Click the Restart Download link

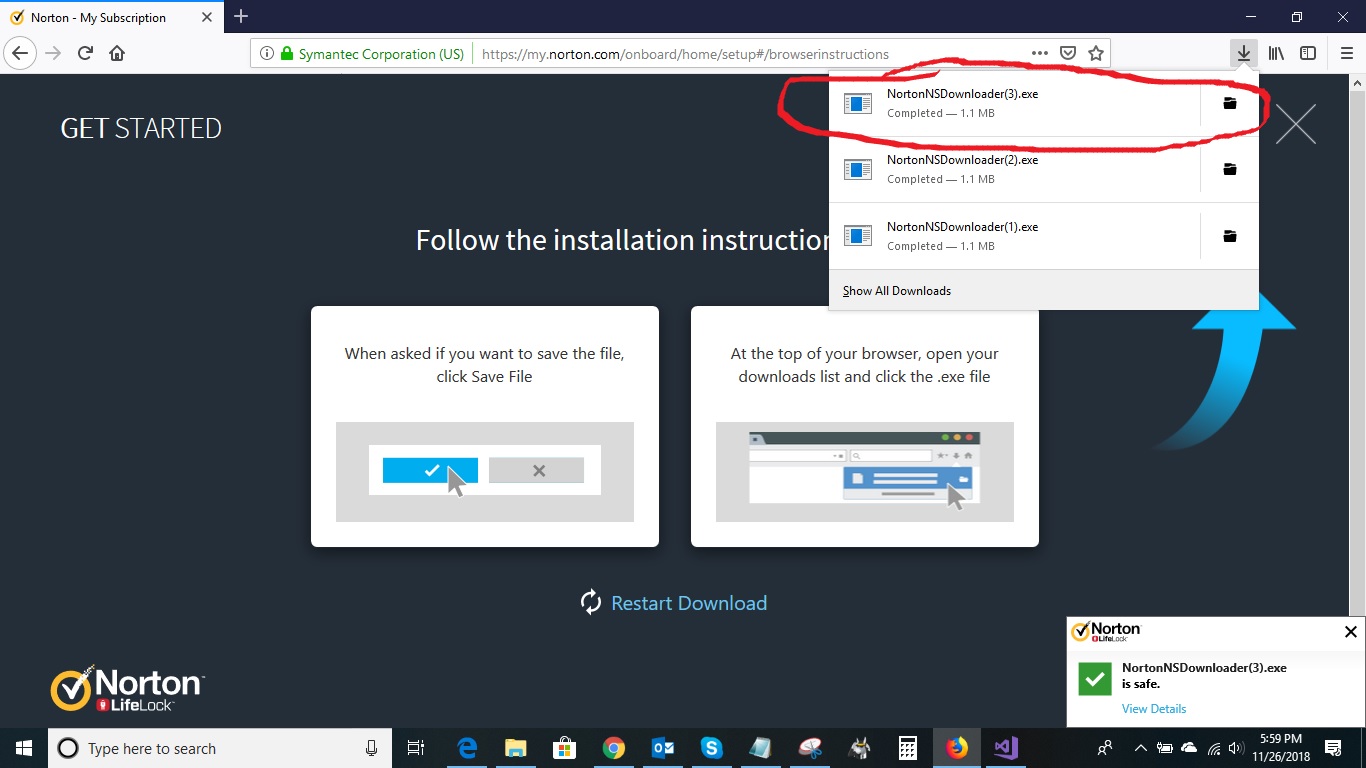coord(674,603)
